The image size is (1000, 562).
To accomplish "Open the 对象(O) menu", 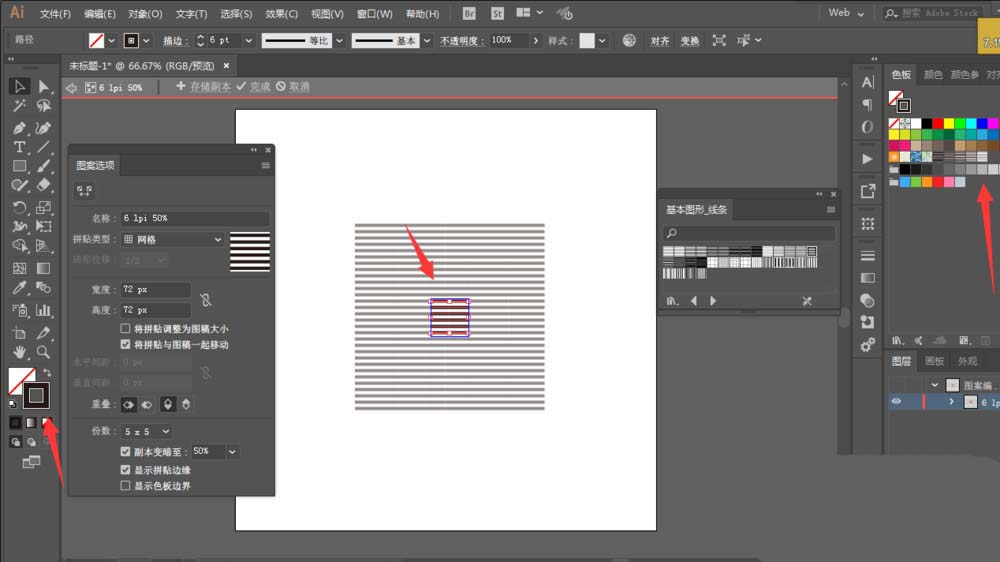I will click(145, 13).
